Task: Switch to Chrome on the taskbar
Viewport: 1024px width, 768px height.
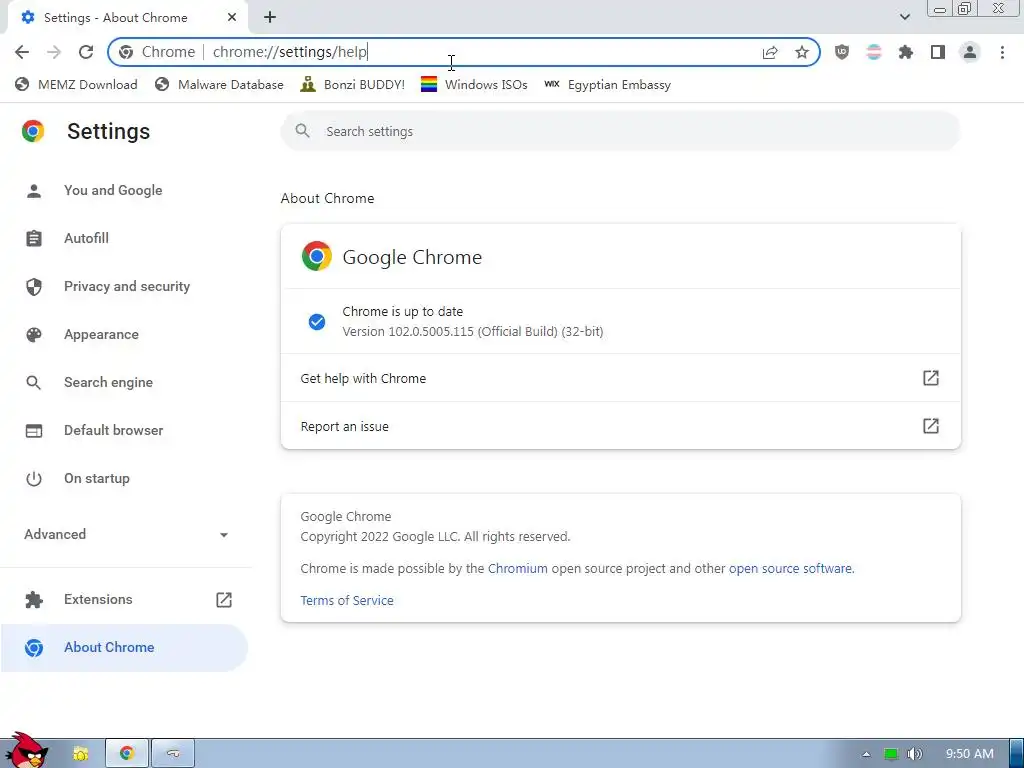Action: point(126,754)
